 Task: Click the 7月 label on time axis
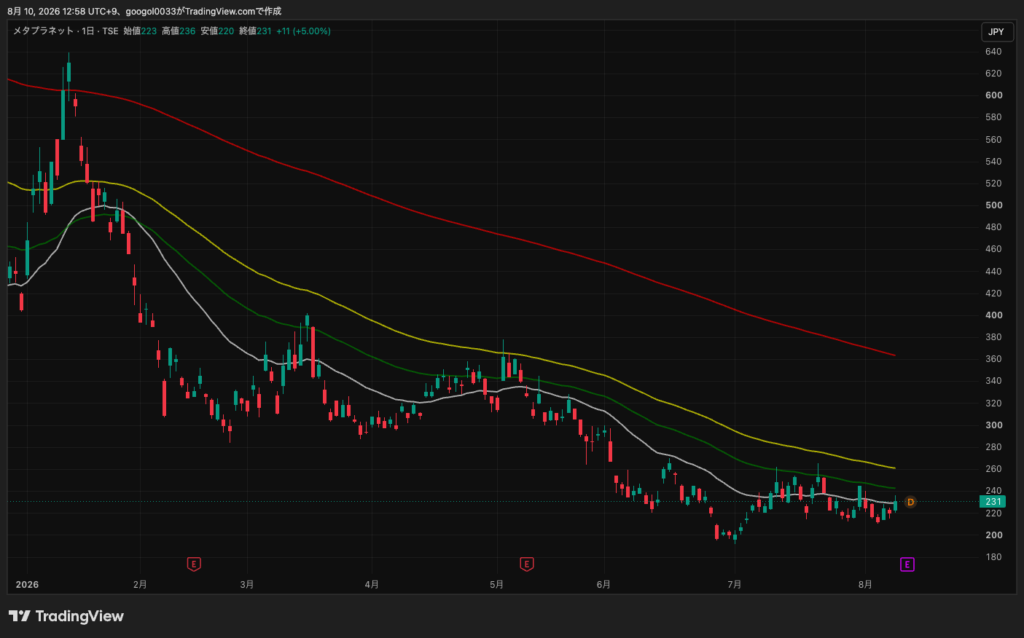coord(734,584)
